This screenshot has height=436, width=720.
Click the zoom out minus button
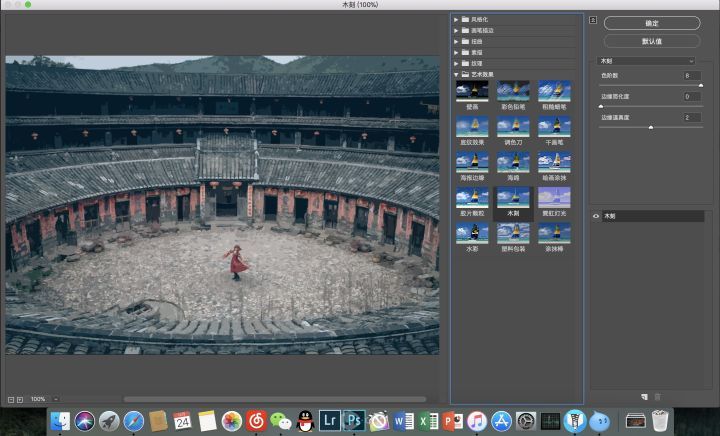pos(10,399)
